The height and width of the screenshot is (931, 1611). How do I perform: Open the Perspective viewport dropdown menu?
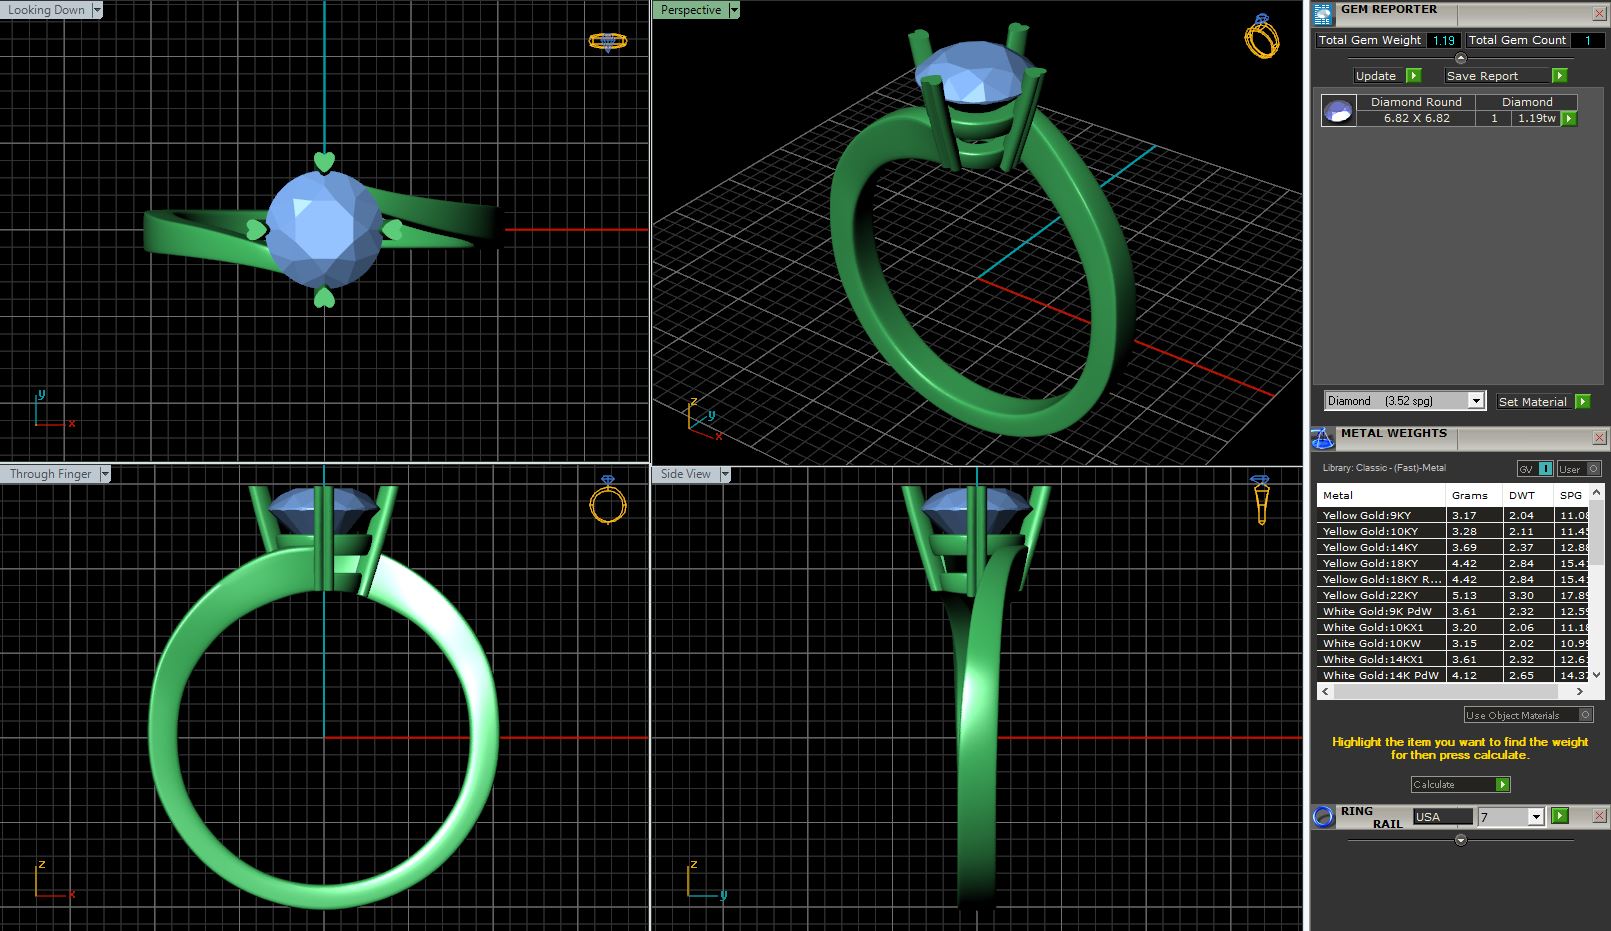[x=734, y=10]
